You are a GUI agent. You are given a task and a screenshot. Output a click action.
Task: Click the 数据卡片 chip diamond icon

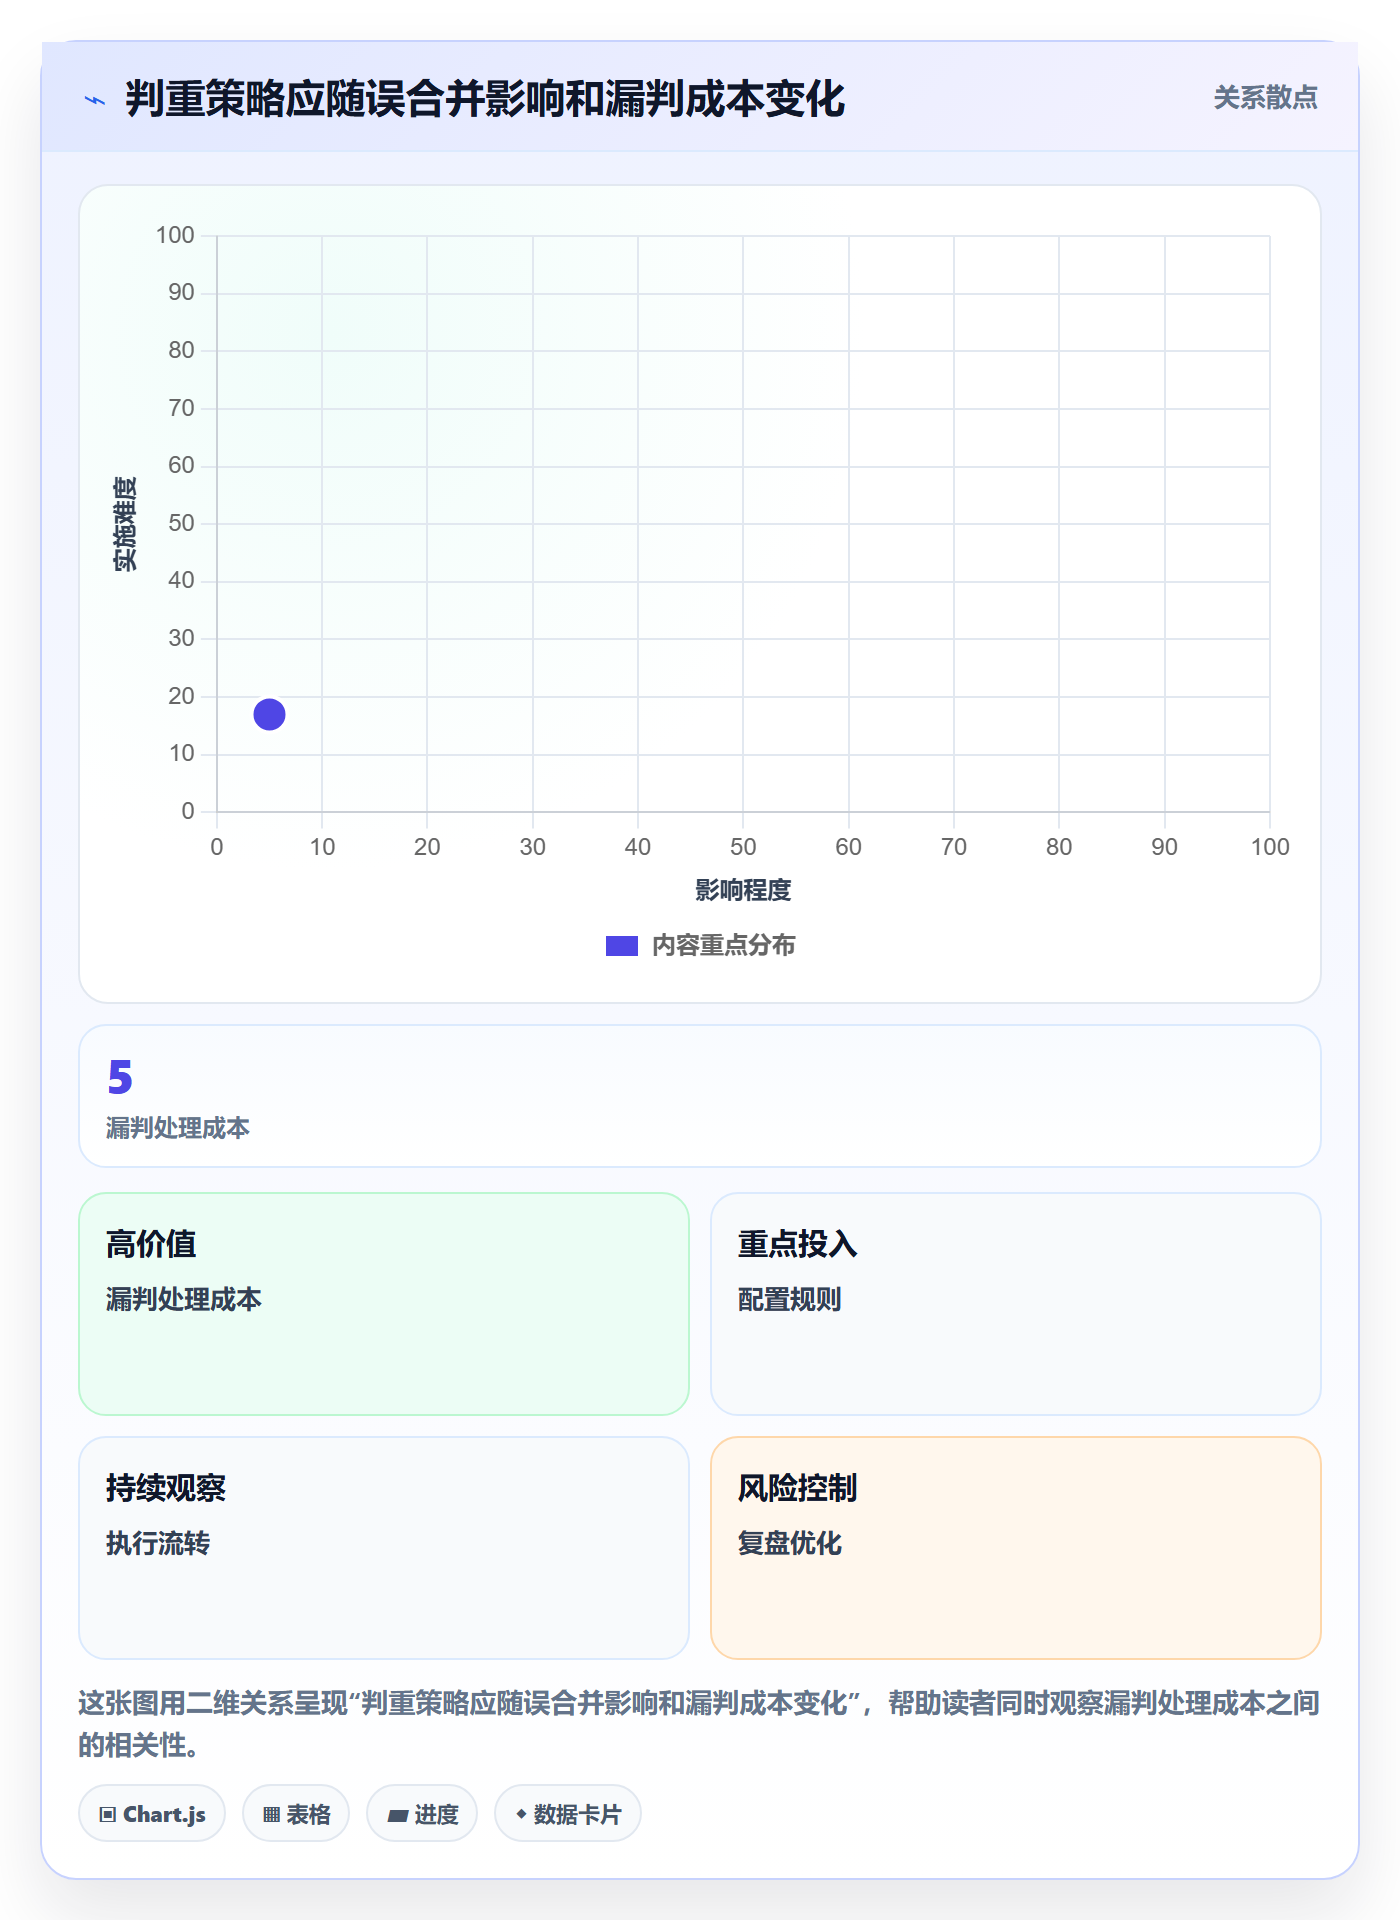point(521,1813)
